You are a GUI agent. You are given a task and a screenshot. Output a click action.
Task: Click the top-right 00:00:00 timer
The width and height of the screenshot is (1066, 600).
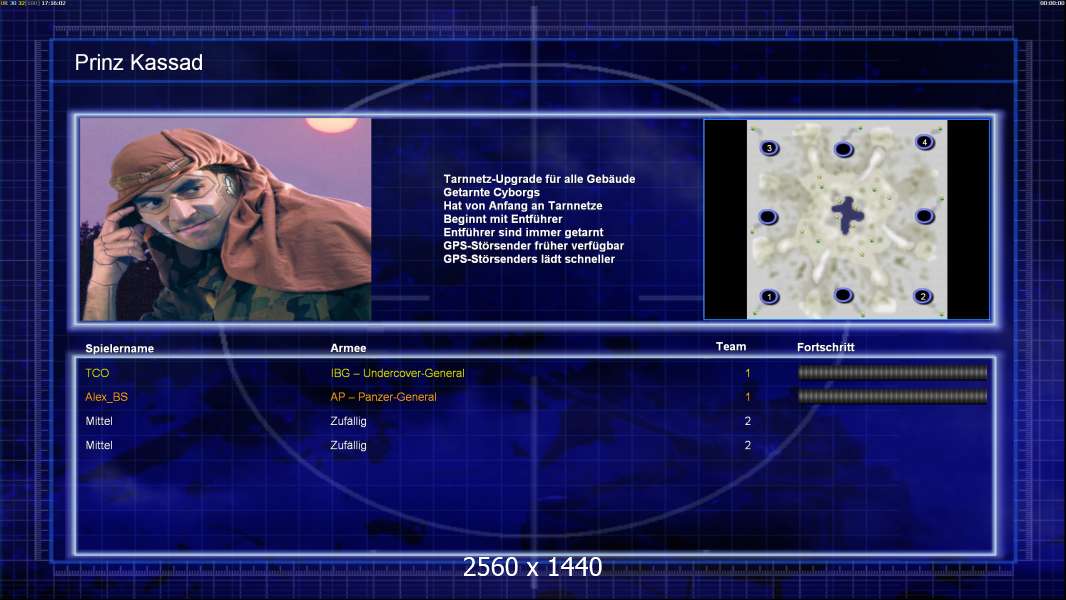[x=1052, y=3]
